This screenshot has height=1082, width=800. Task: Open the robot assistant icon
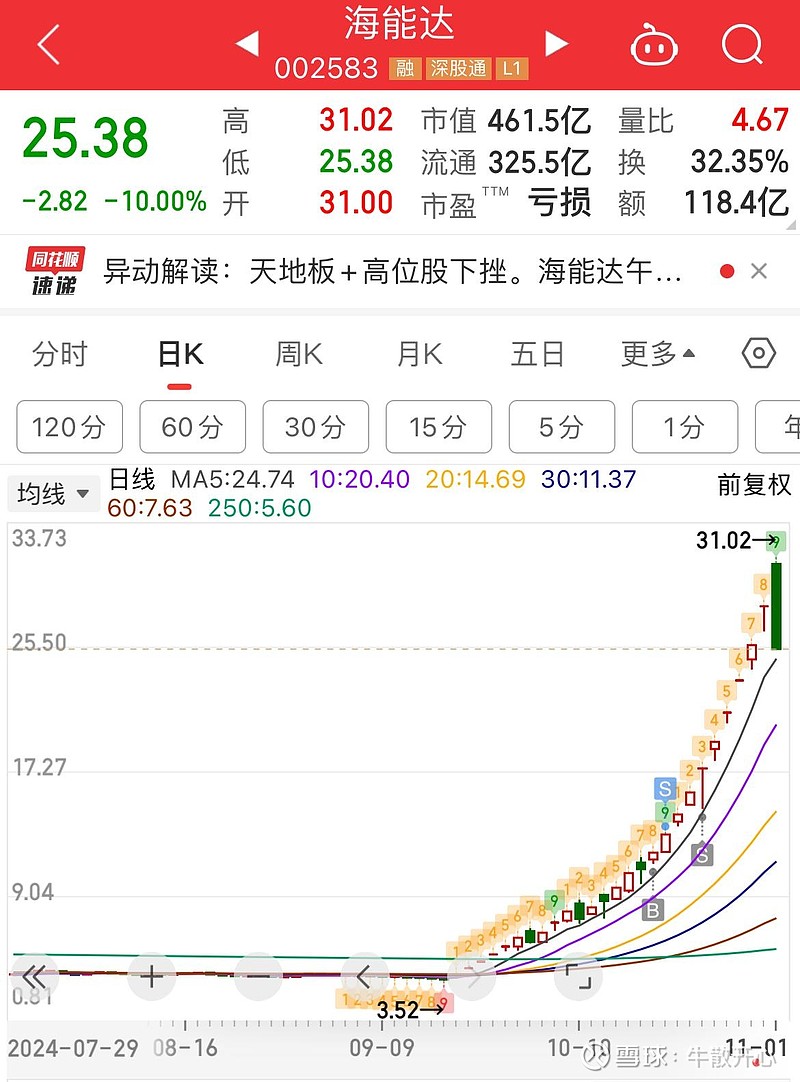[654, 45]
